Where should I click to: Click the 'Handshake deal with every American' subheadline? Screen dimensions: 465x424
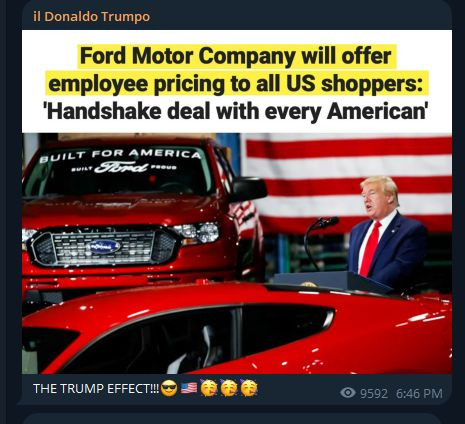pyautogui.click(x=236, y=111)
